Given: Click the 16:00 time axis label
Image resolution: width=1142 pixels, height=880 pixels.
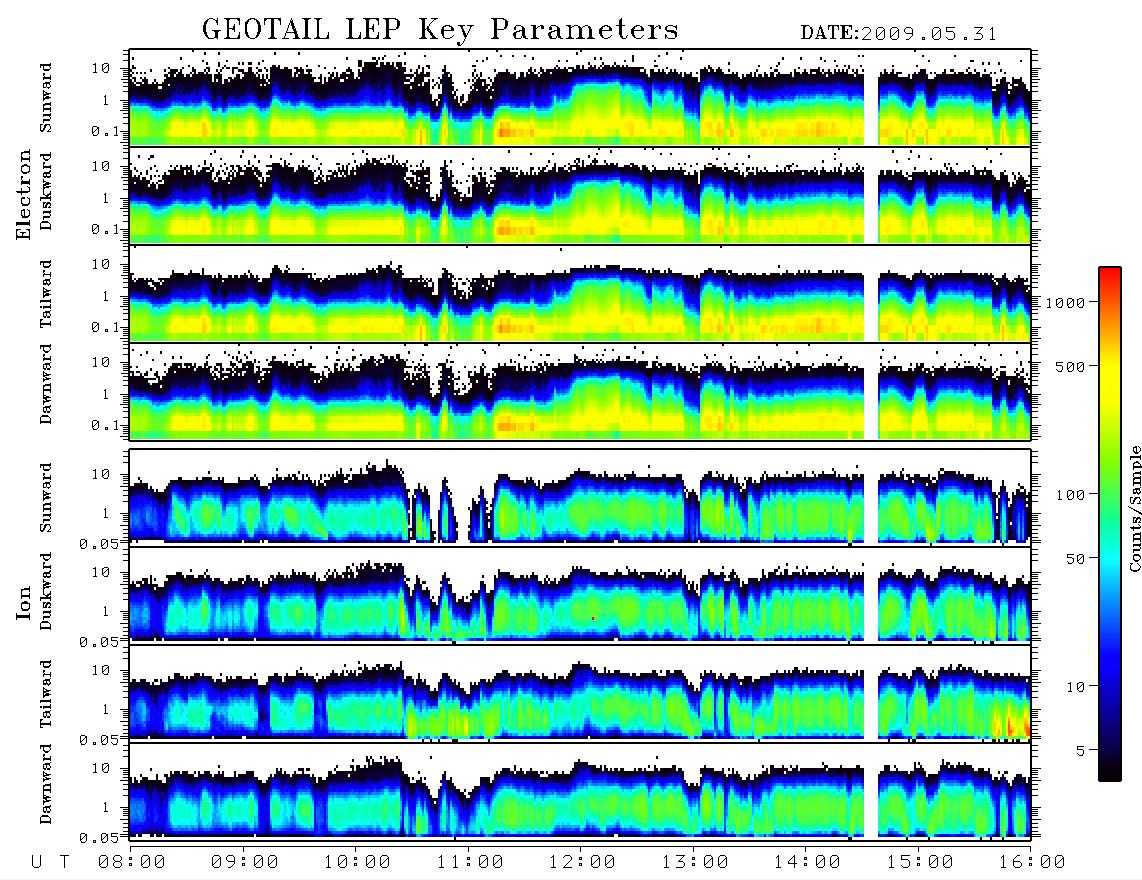Looking at the screenshot, I should pos(1032,862).
